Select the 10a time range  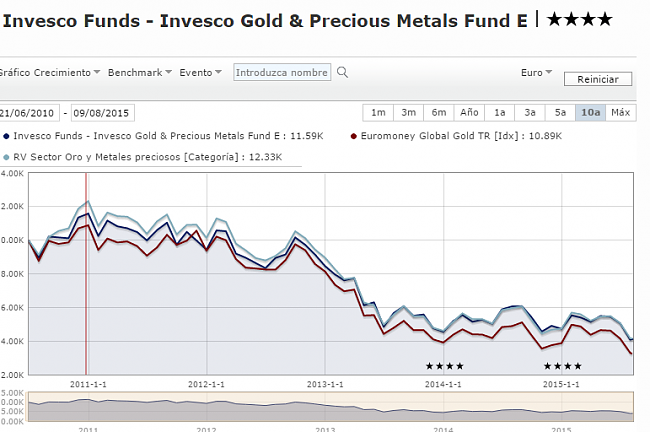[590, 112]
